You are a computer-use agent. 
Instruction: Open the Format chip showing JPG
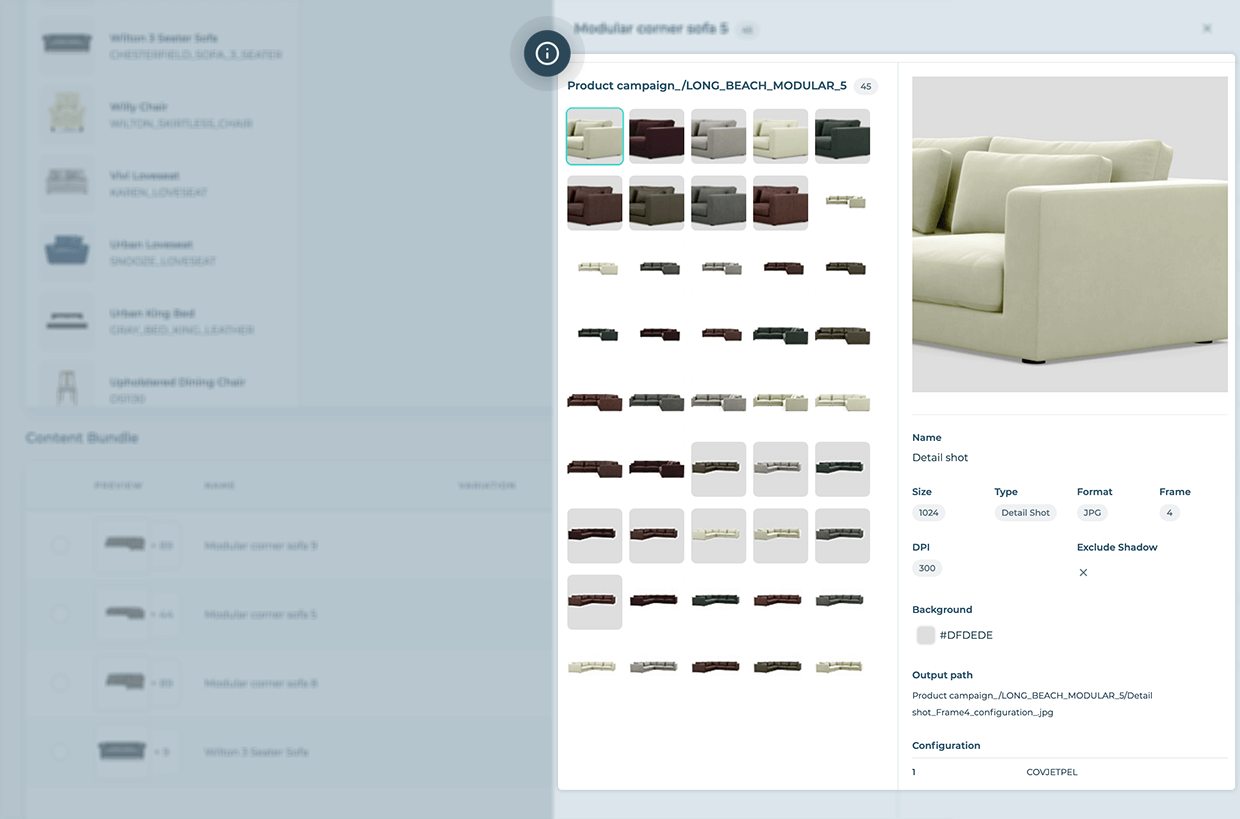[1091, 512]
